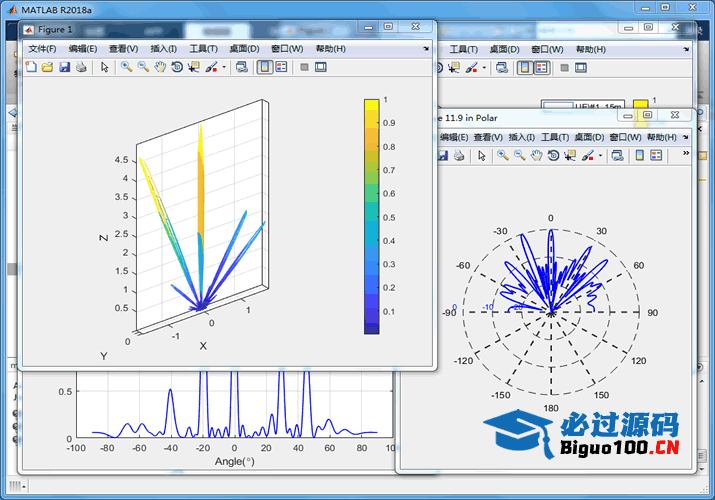Image resolution: width=715 pixels, height=500 pixels.
Task: Click Show Plot Tools in middle background figure
Action: (580, 68)
